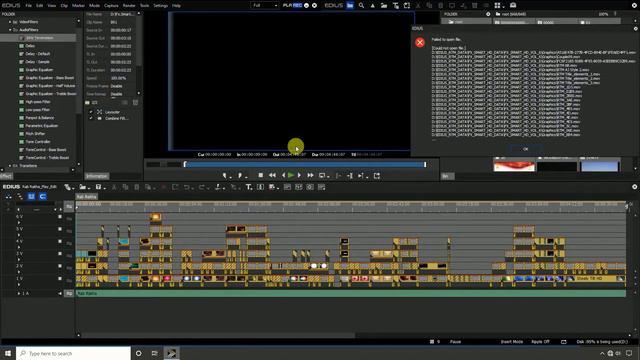Click the Export icon in the player

[x=377, y=176]
